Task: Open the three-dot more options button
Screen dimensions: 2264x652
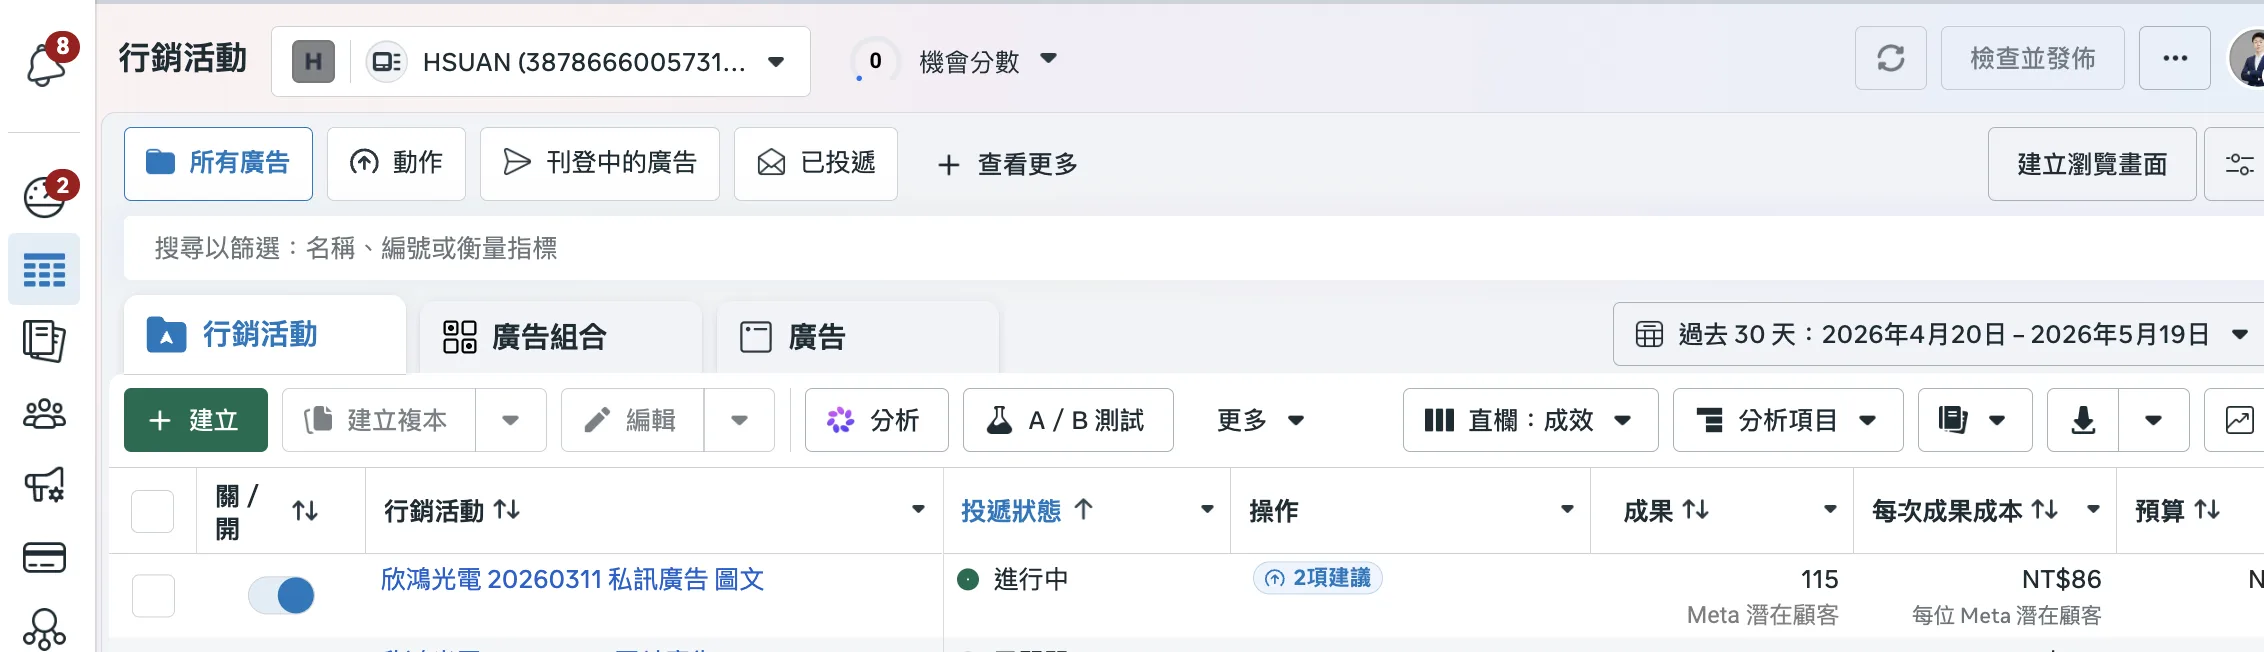Action: (x=2174, y=59)
